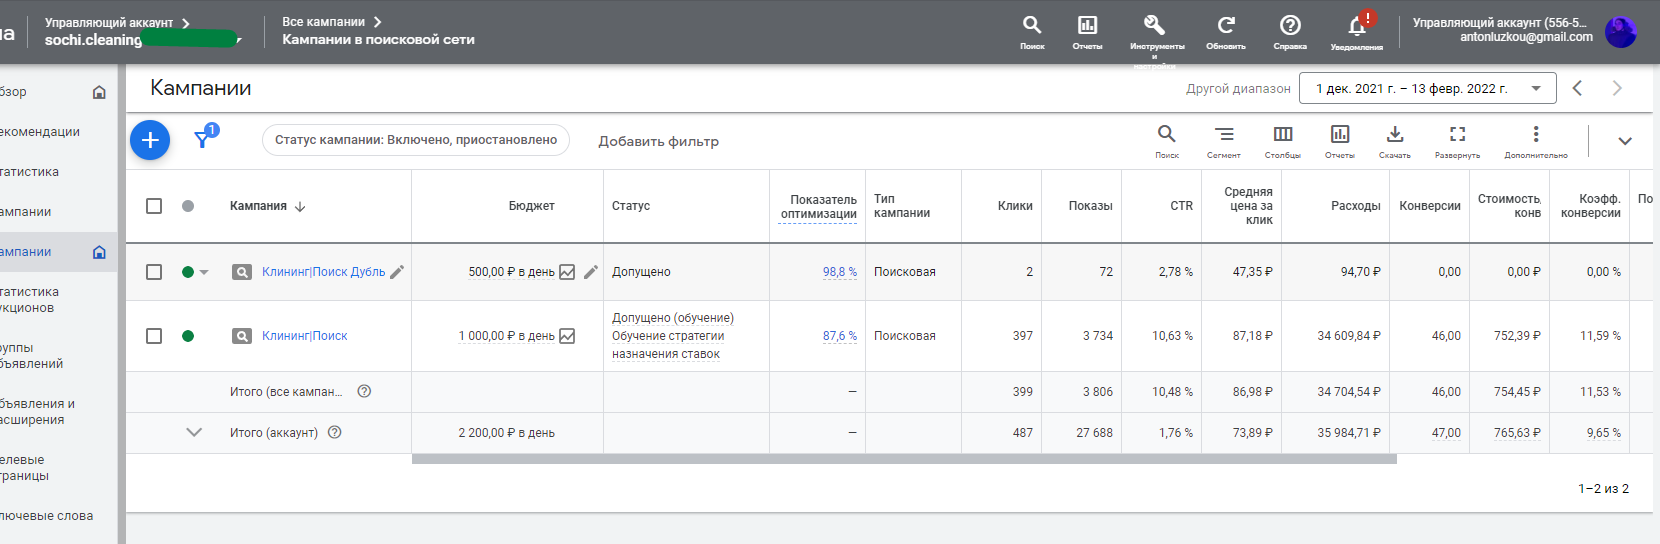
Task: Click the Tools and settings wrench icon
Action: tap(1154, 25)
